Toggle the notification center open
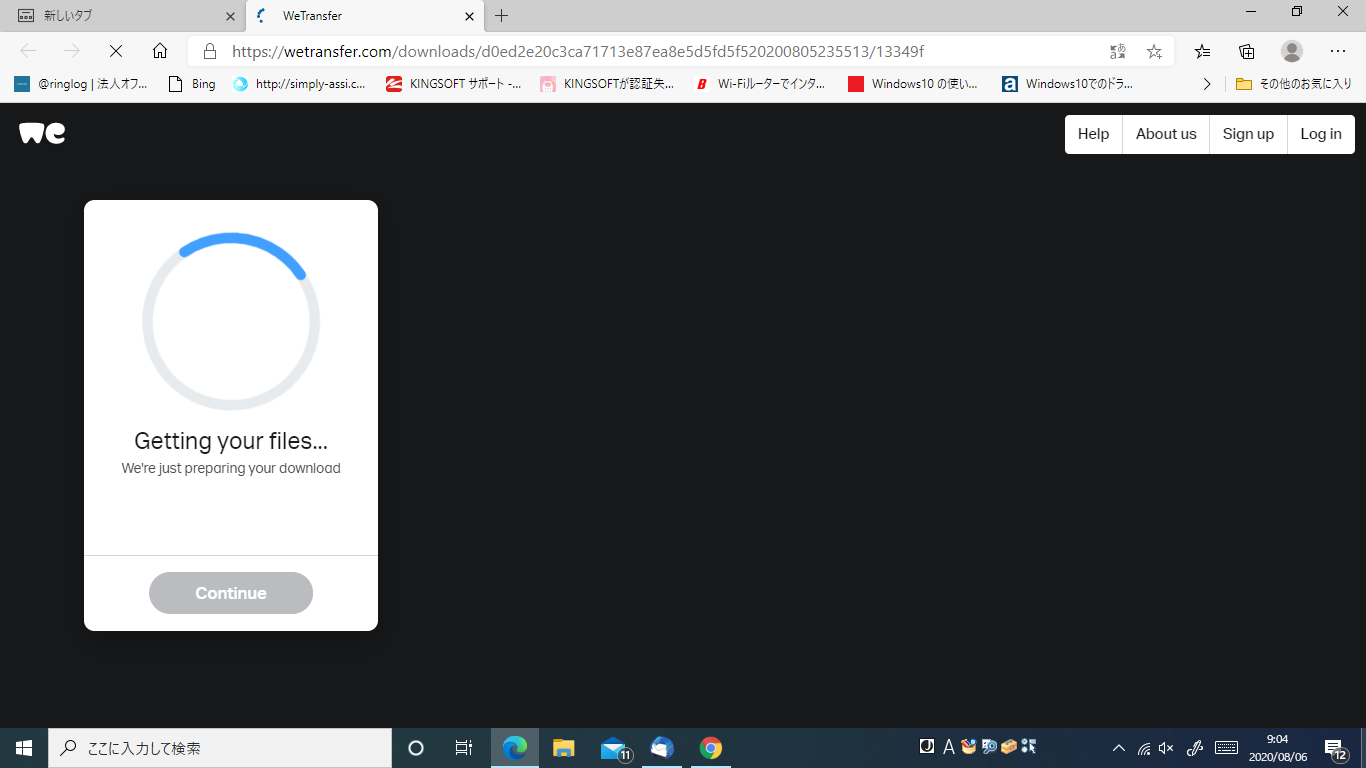 [1333, 747]
